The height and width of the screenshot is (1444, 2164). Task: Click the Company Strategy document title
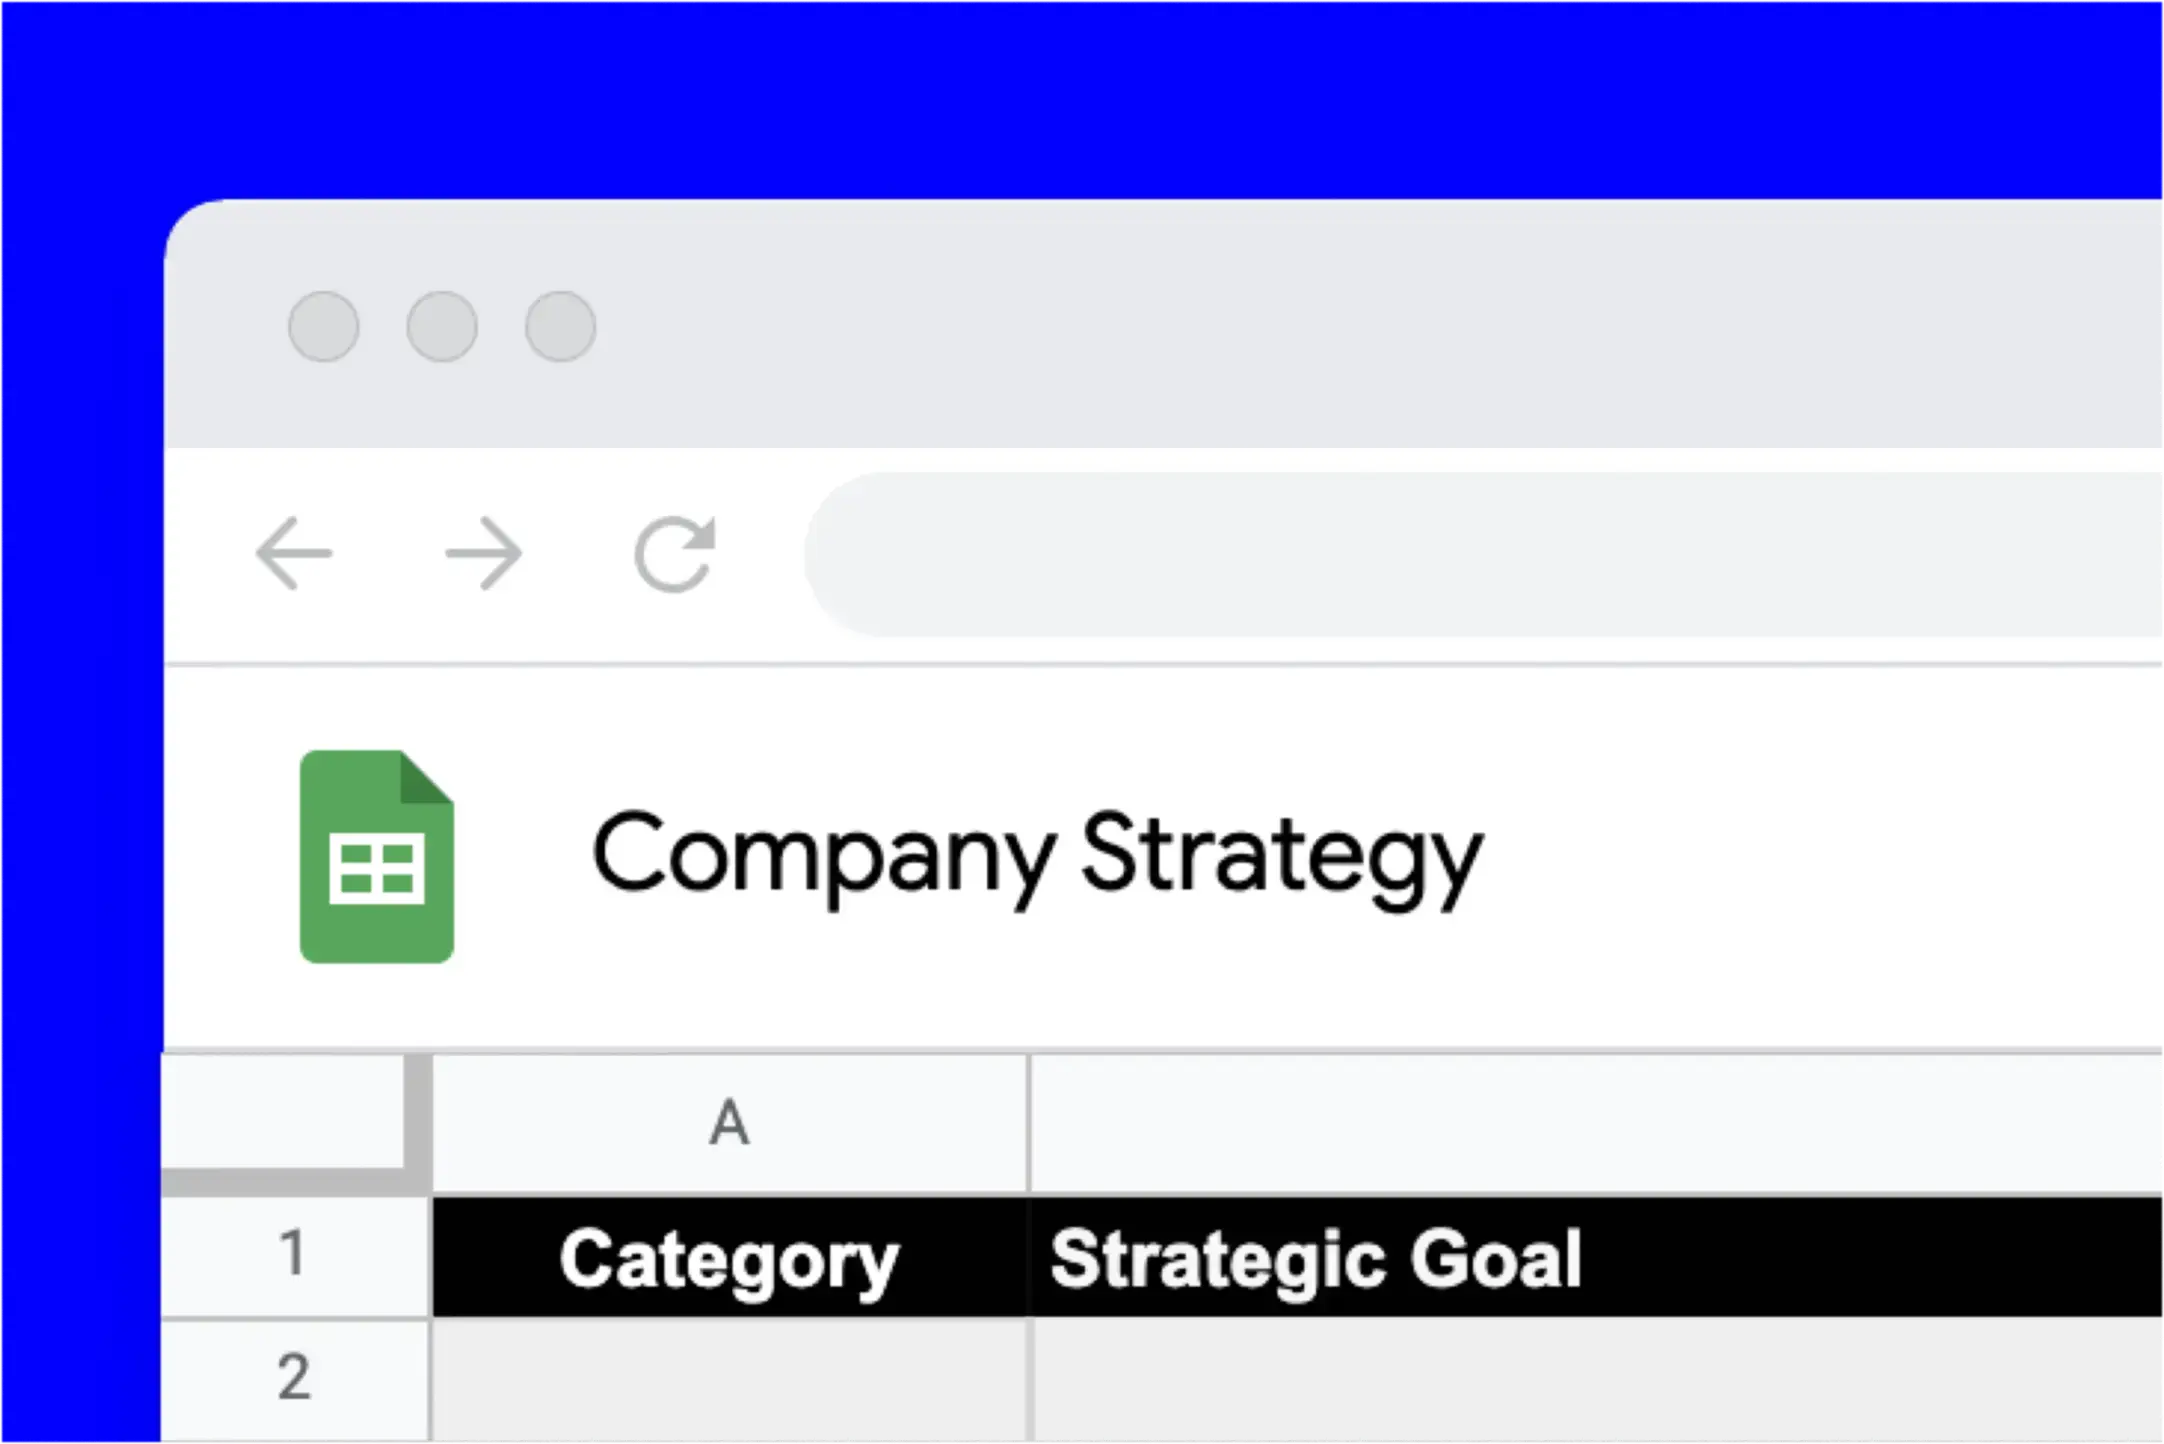[1037, 855]
